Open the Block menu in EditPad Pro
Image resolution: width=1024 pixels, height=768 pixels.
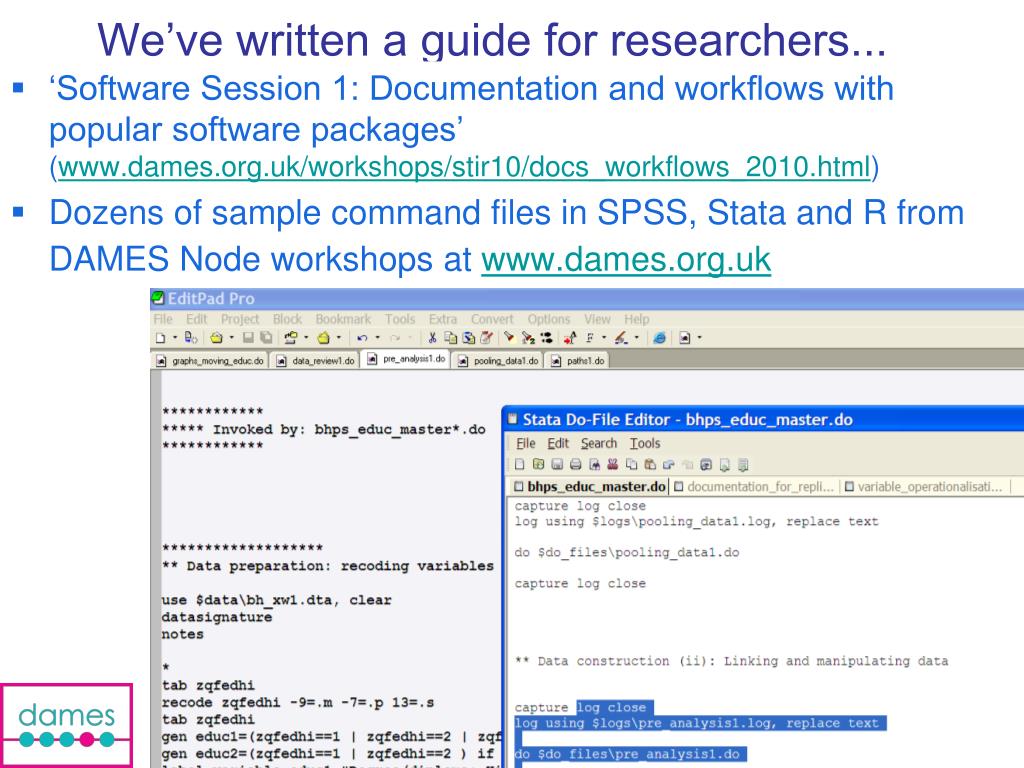[x=287, y=319]
